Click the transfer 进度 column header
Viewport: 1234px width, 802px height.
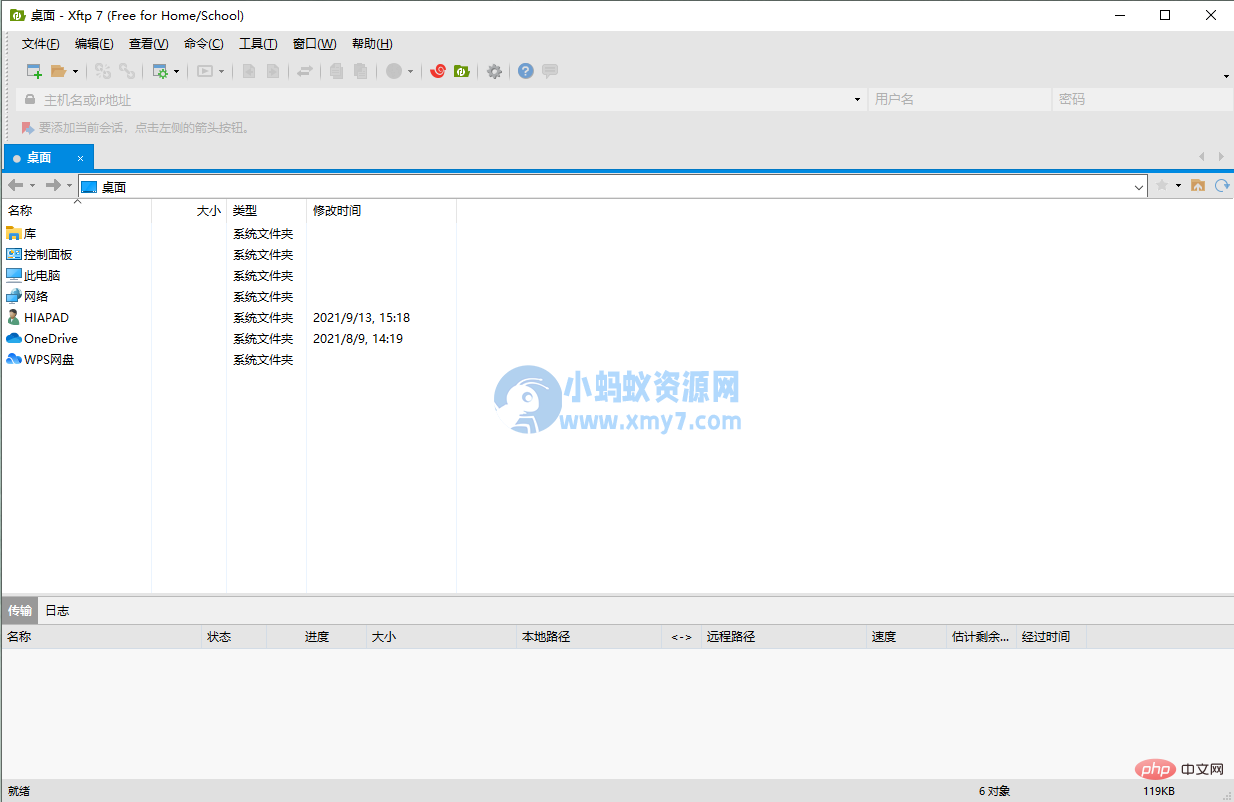(316, 636)
